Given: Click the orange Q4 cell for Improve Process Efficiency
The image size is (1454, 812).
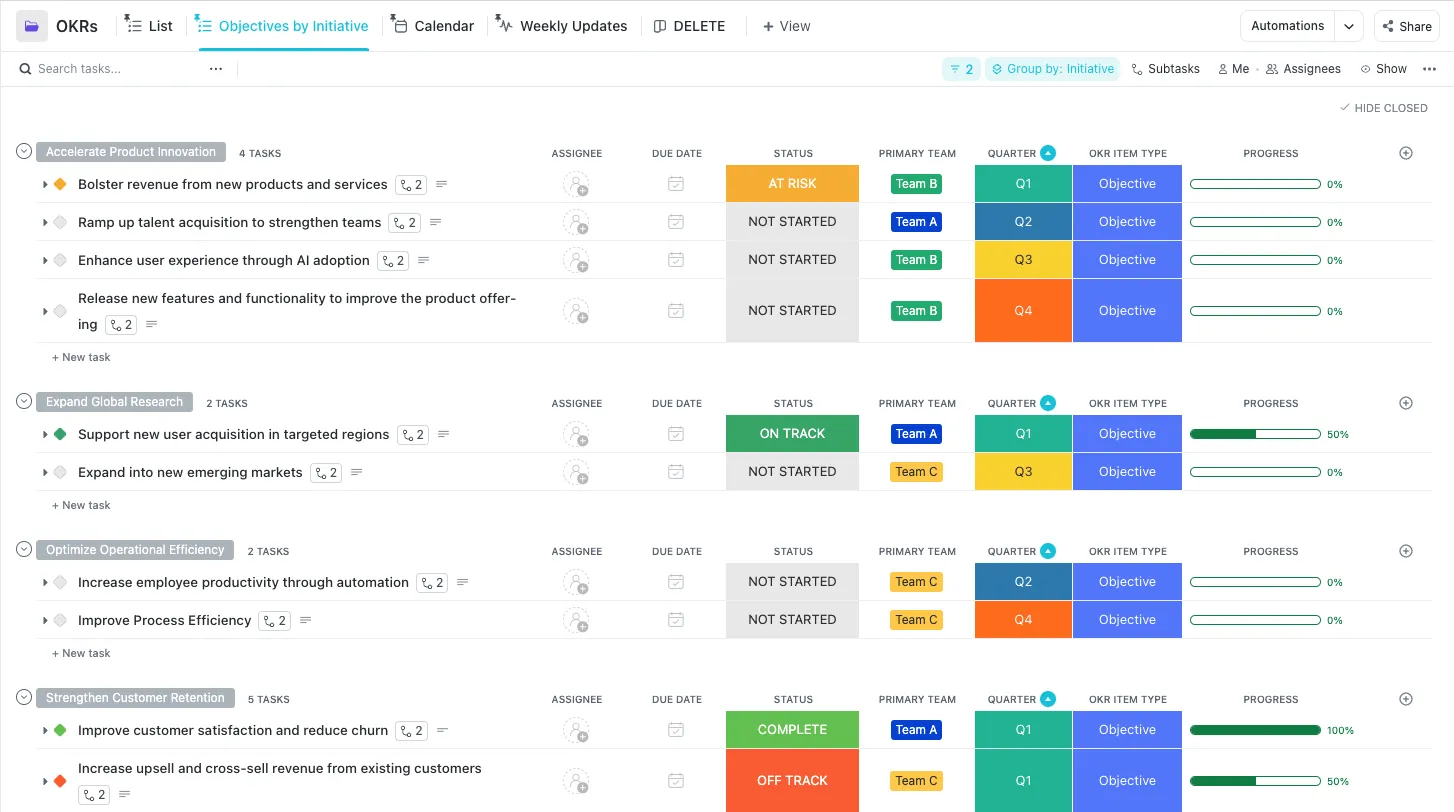Looking at the screenshot, I should coord(1023,620).
